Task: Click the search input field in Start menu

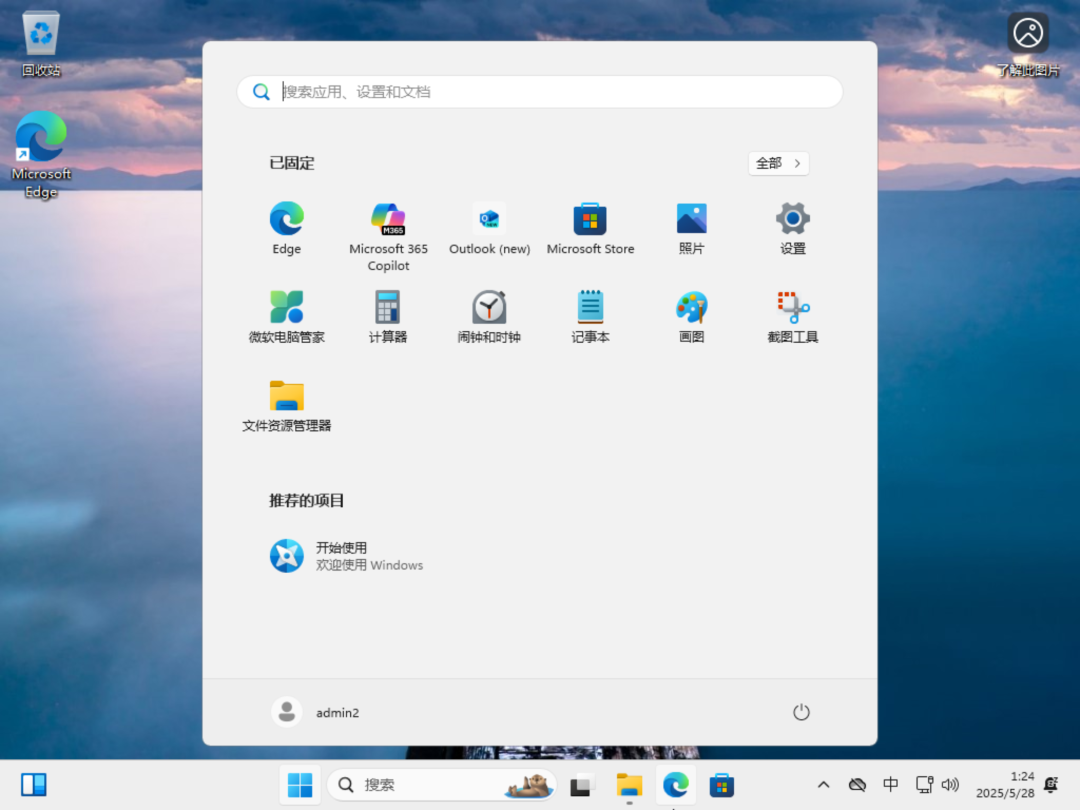Action: coord(540,91)
